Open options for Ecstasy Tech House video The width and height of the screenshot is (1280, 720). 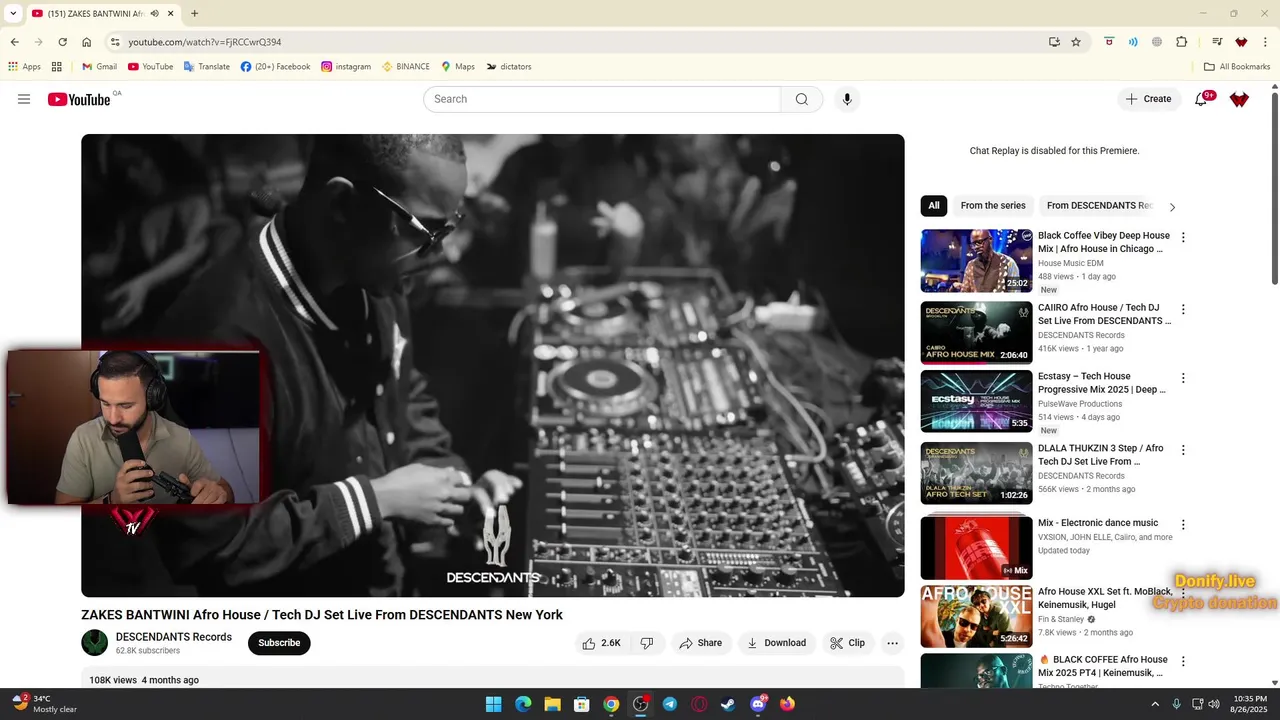[x=1183, y=379]
